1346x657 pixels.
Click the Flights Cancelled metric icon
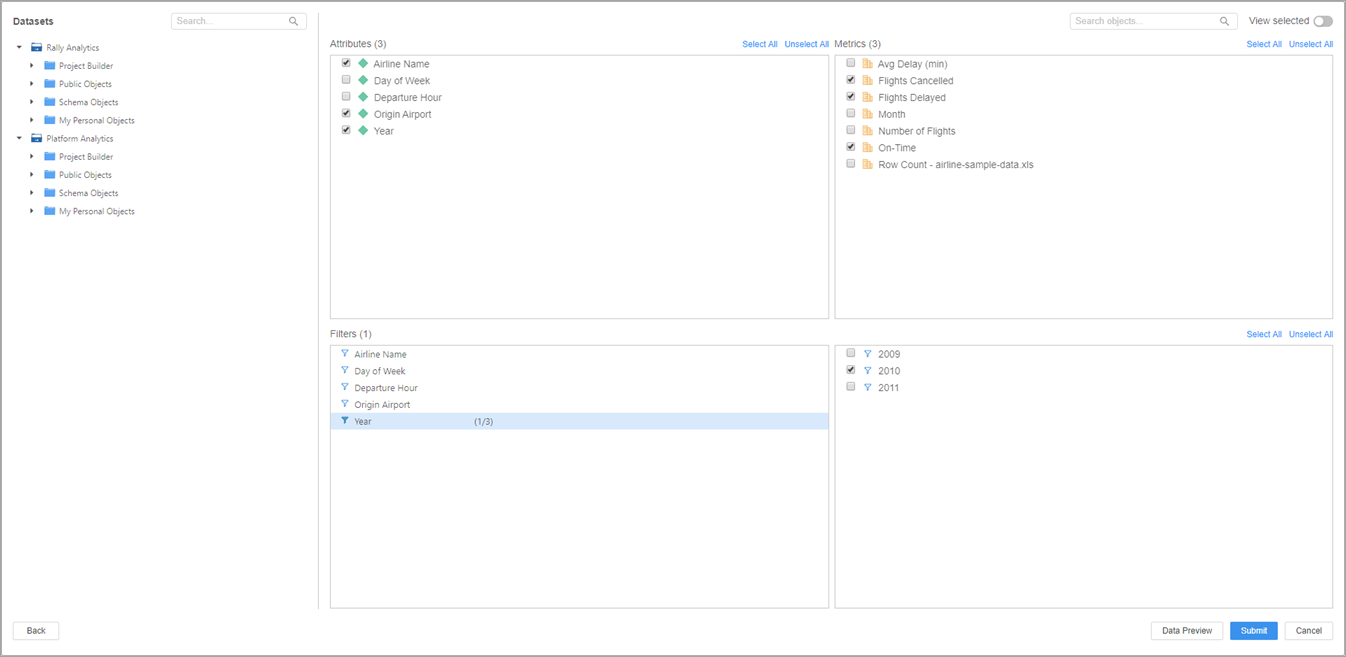[867, 81]
